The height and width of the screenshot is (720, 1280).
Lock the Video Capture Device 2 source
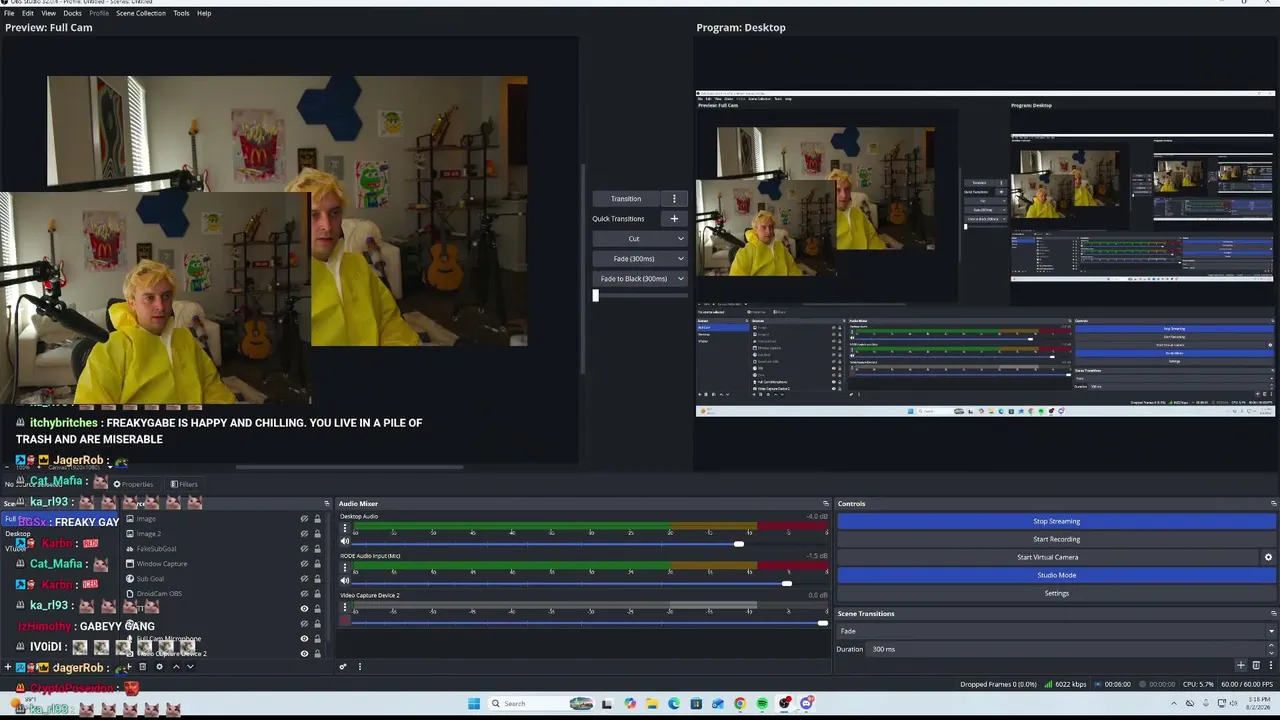318,654
